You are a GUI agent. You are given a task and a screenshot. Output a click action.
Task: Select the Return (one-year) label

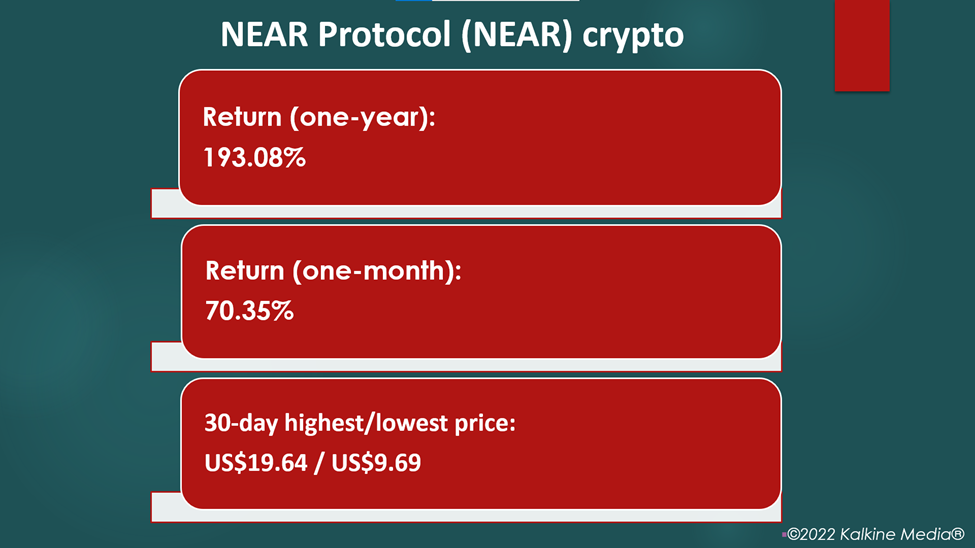(319, 117)
